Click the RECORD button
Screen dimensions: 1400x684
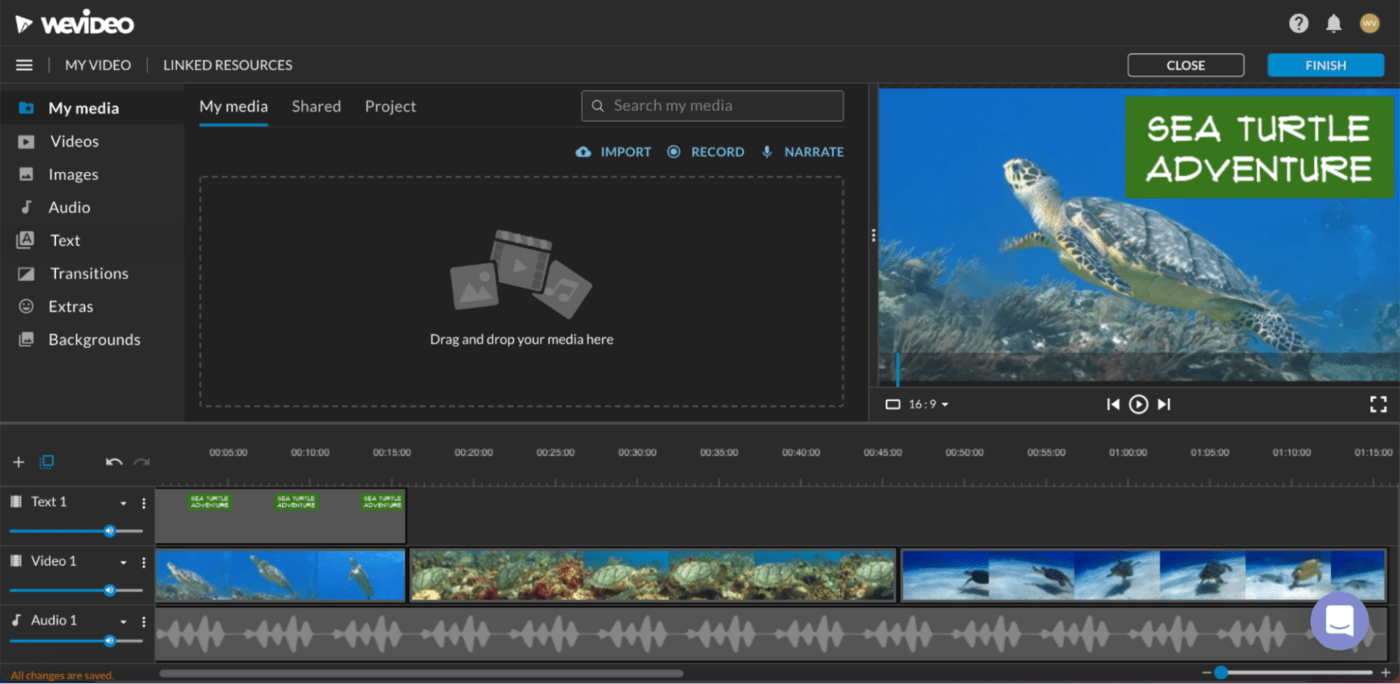pos(705,152)
